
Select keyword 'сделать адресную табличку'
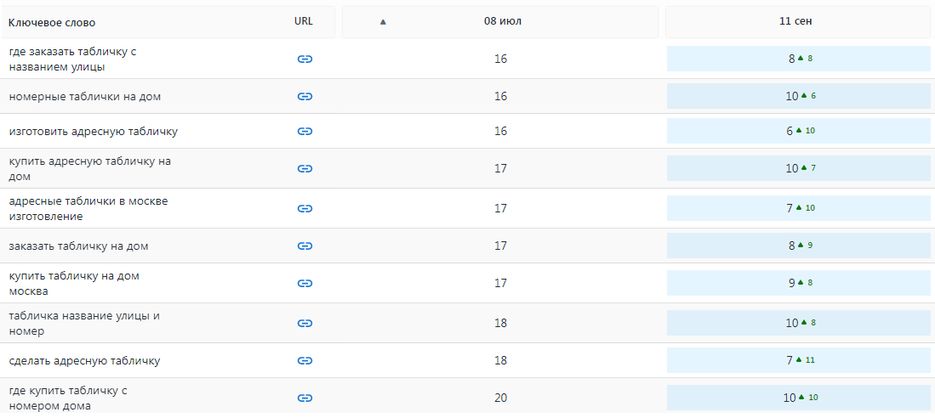[x=84, y=361]
